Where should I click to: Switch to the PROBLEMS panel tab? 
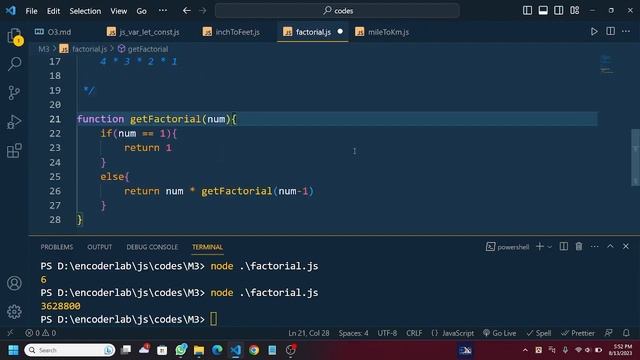(x=57, y=247)
